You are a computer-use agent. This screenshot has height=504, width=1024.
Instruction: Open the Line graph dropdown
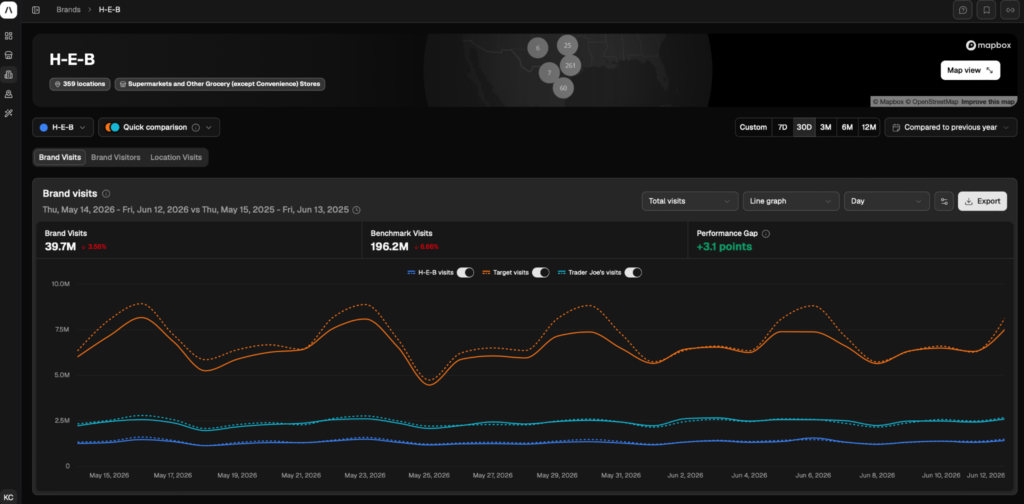(791, 201)
